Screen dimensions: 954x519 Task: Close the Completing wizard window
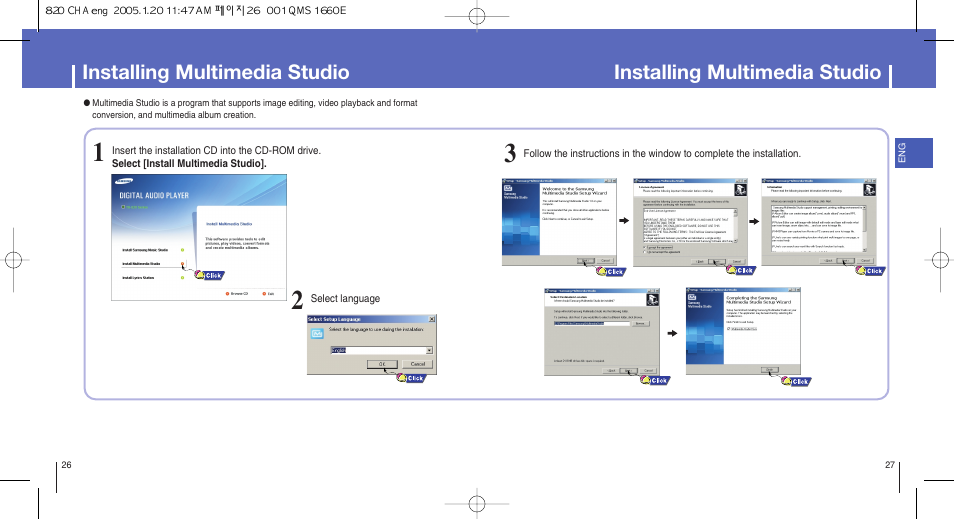[x=798, y=290]
